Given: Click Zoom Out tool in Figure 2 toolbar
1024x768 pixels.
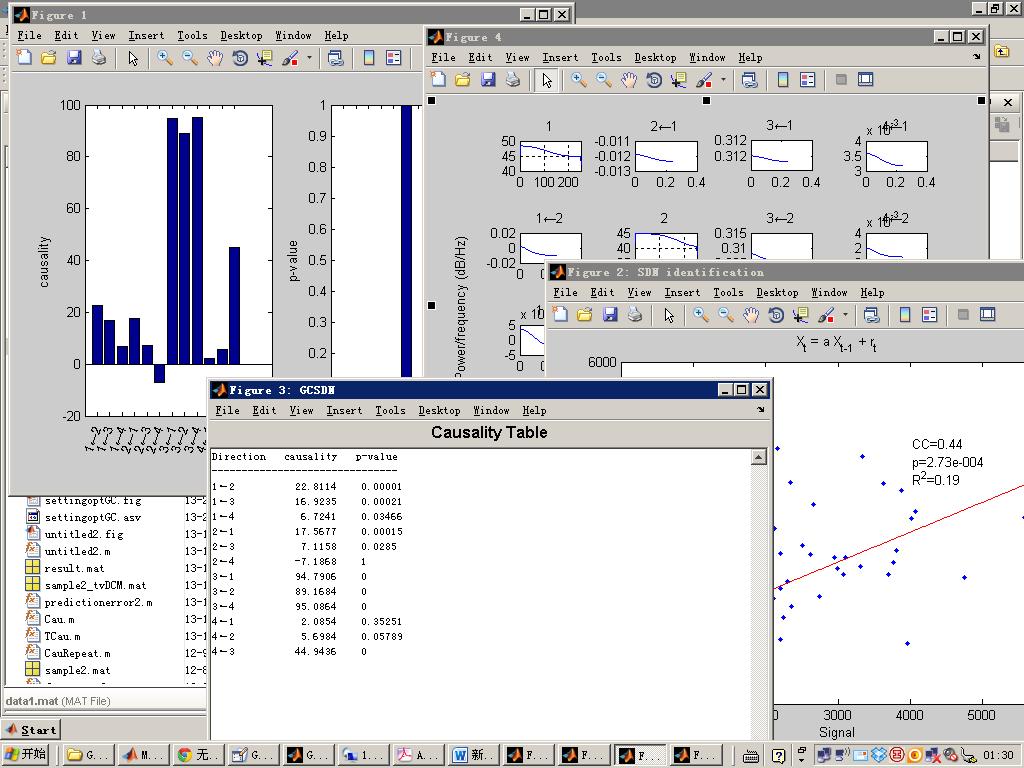Looking at the screenshot, I should tap(726, 315).
